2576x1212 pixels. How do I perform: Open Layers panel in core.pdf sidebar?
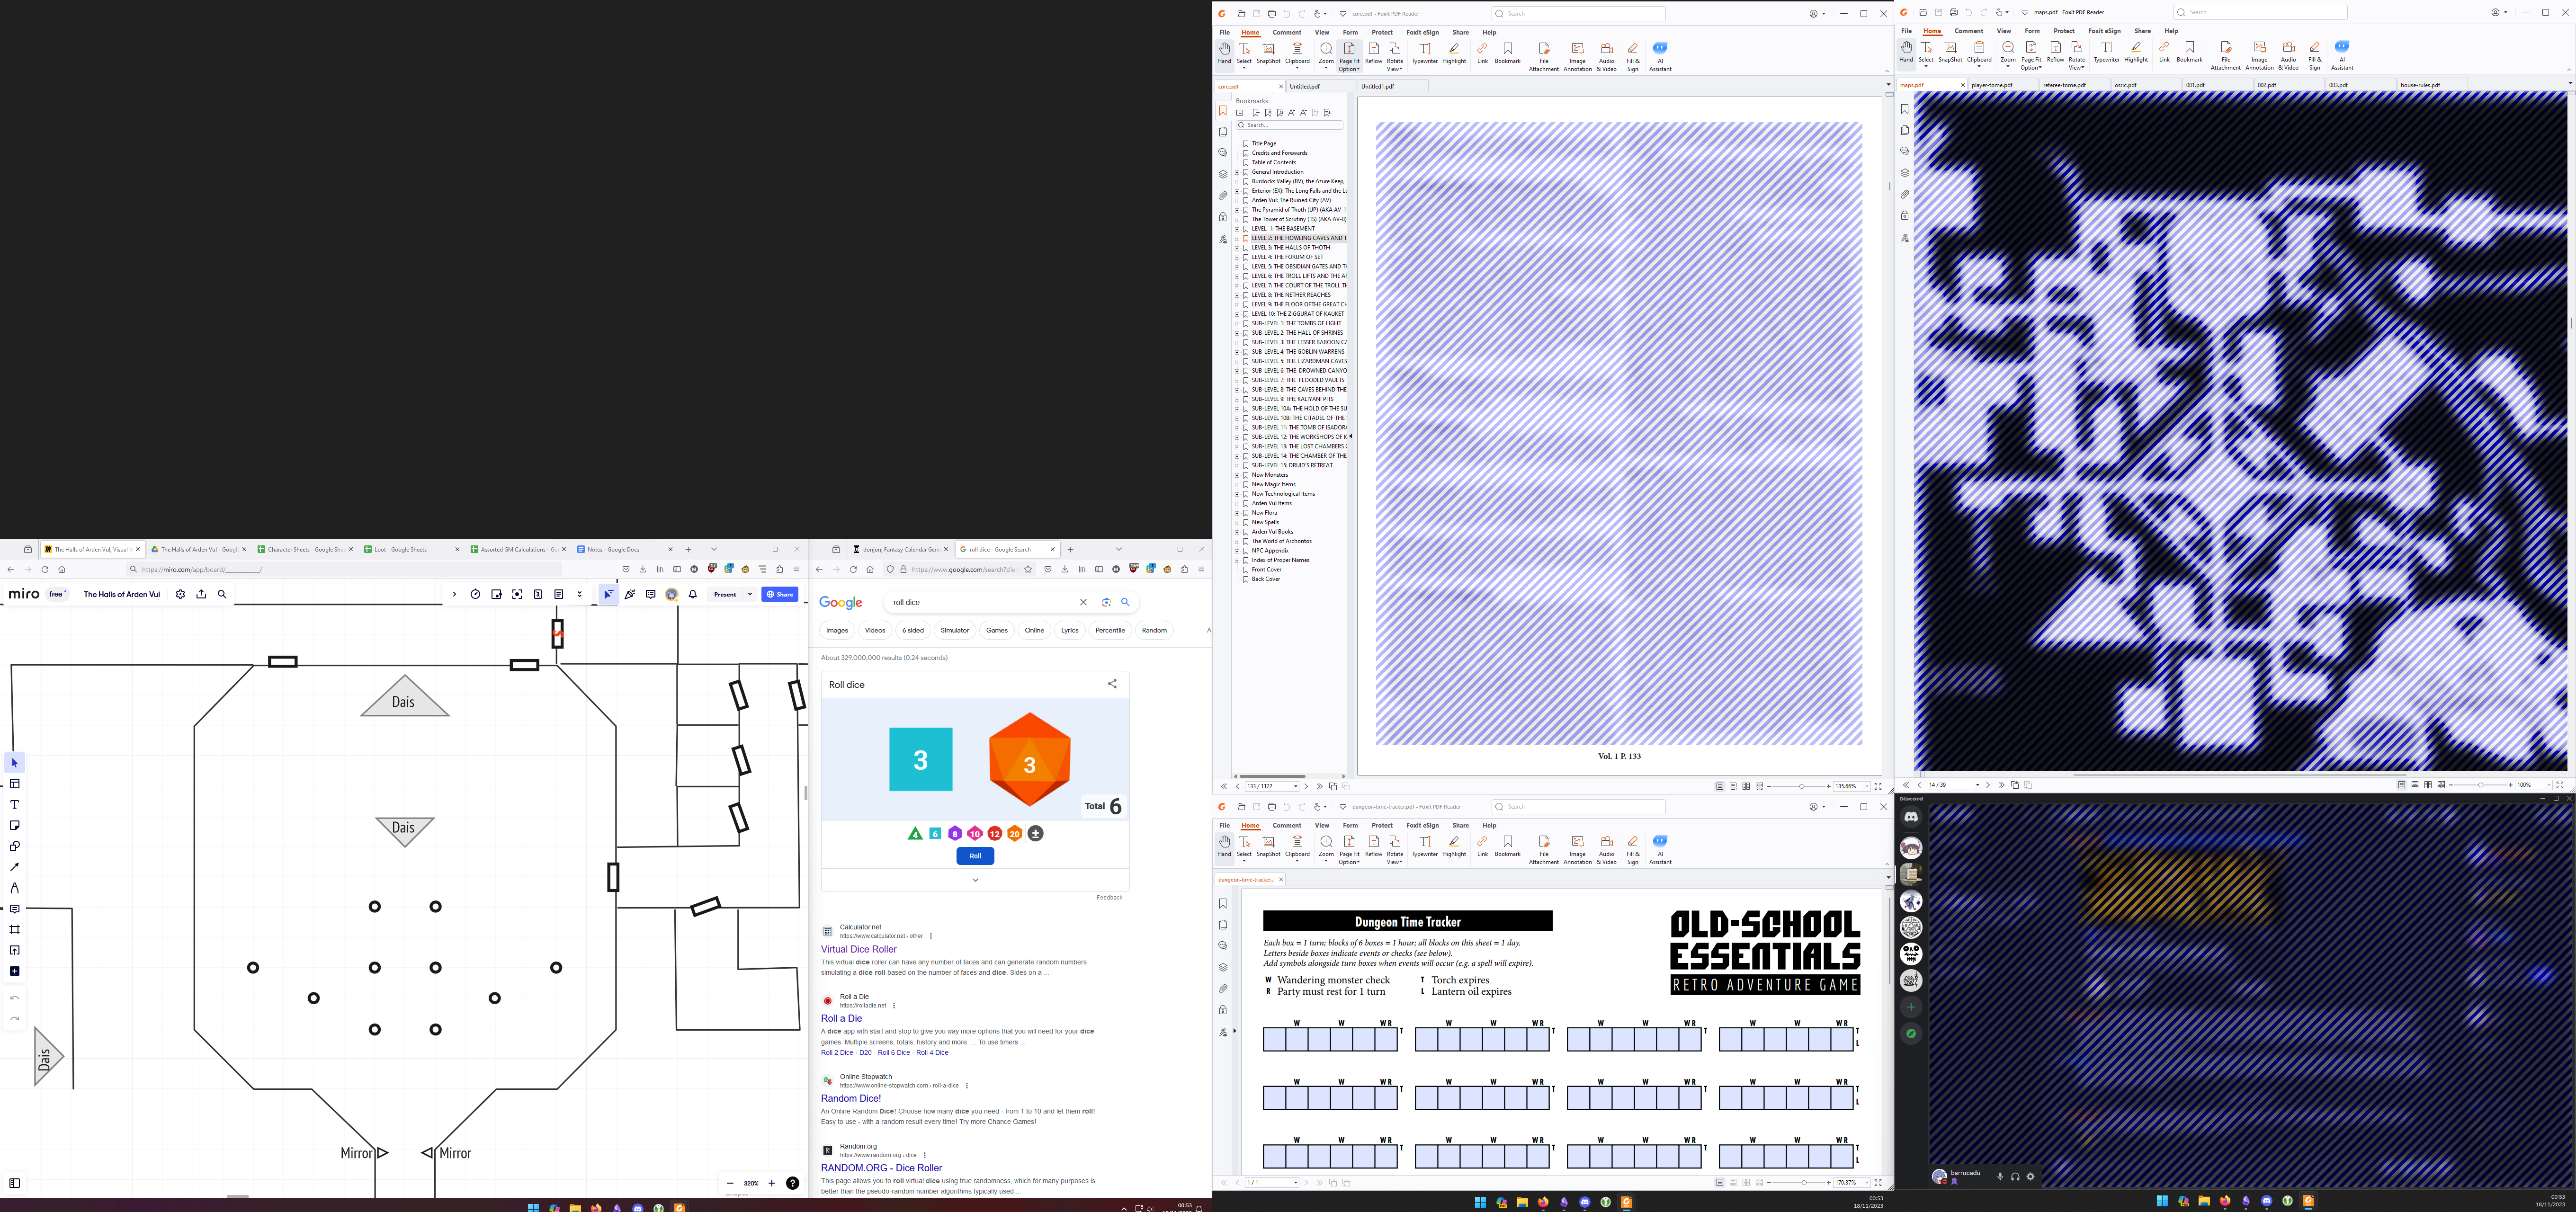pos(1222,174)
